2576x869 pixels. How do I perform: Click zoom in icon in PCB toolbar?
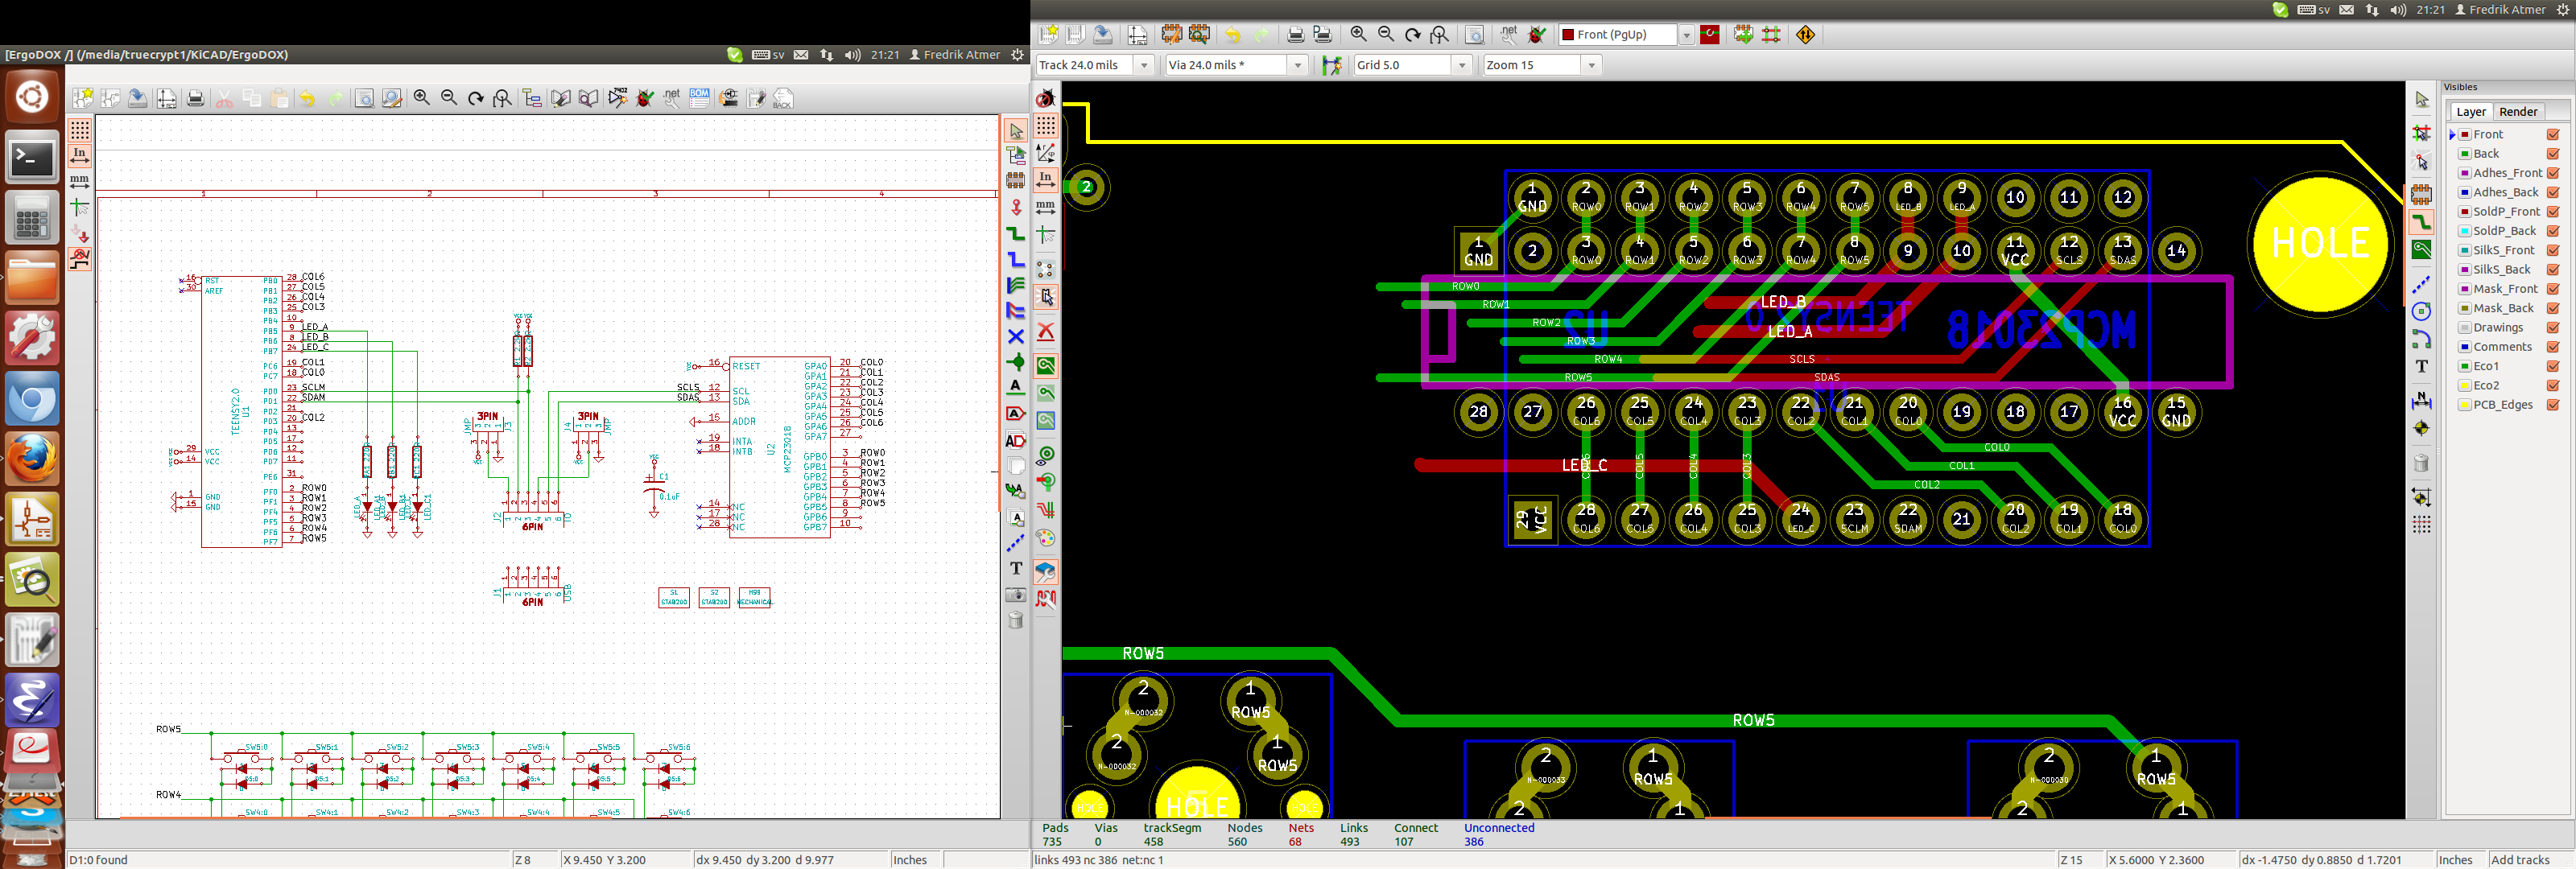pyautogui.click(x=1358, y=35)
